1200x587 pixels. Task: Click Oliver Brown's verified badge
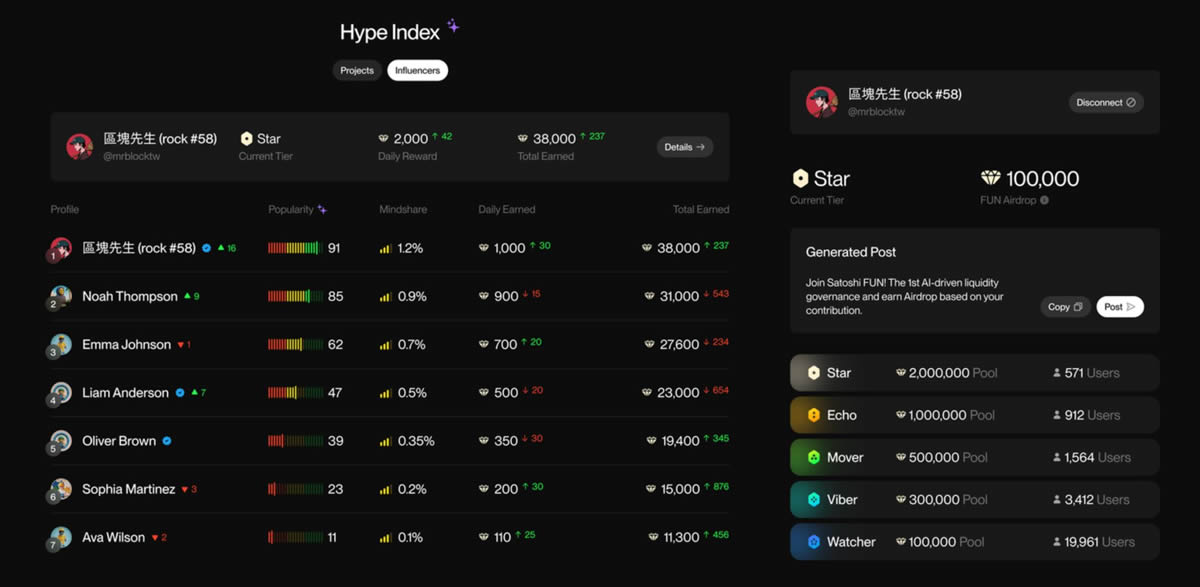coord(168,441)
